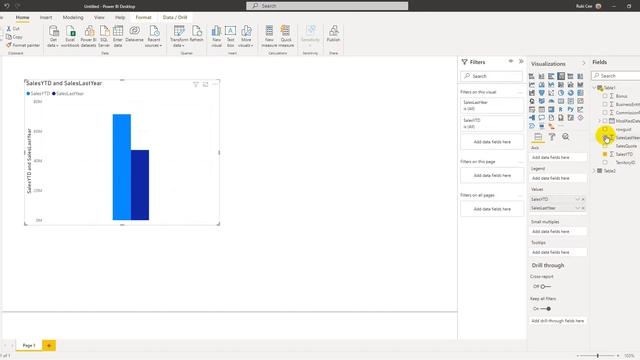Select the Matrix visualization

click(x=551, y=109)
